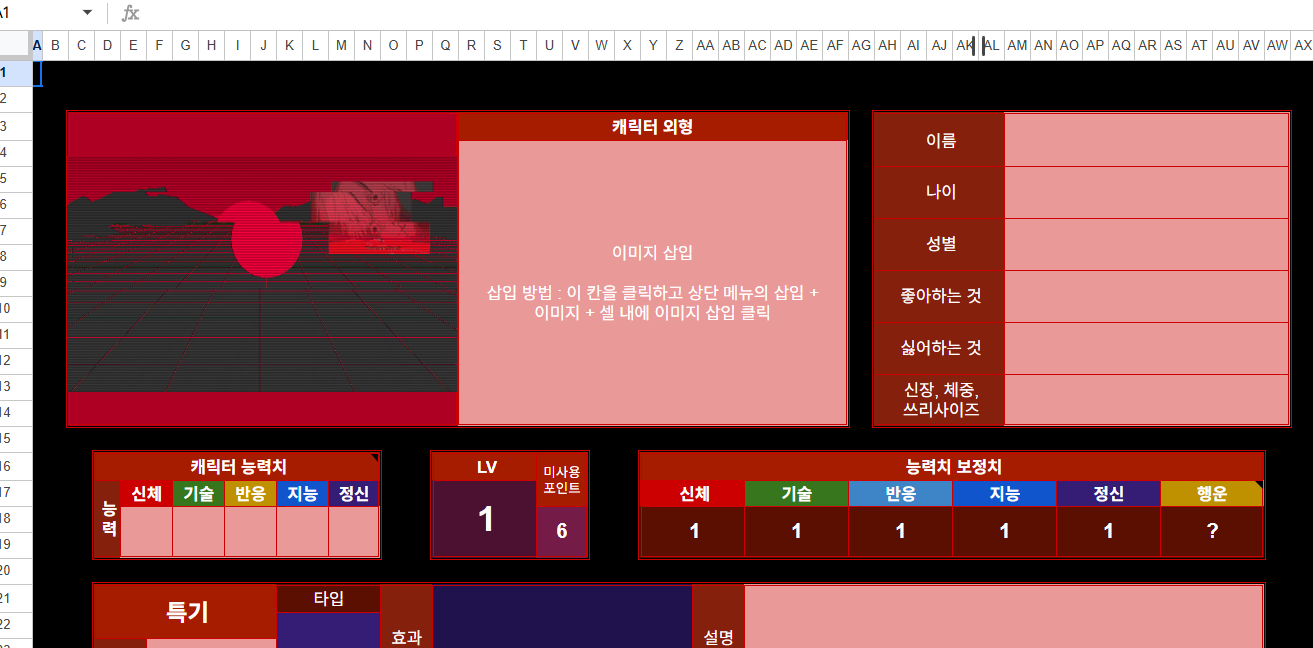Click the LV value cell showing 1
Viewport: 1313px width, 648px height.
(485, 519)
